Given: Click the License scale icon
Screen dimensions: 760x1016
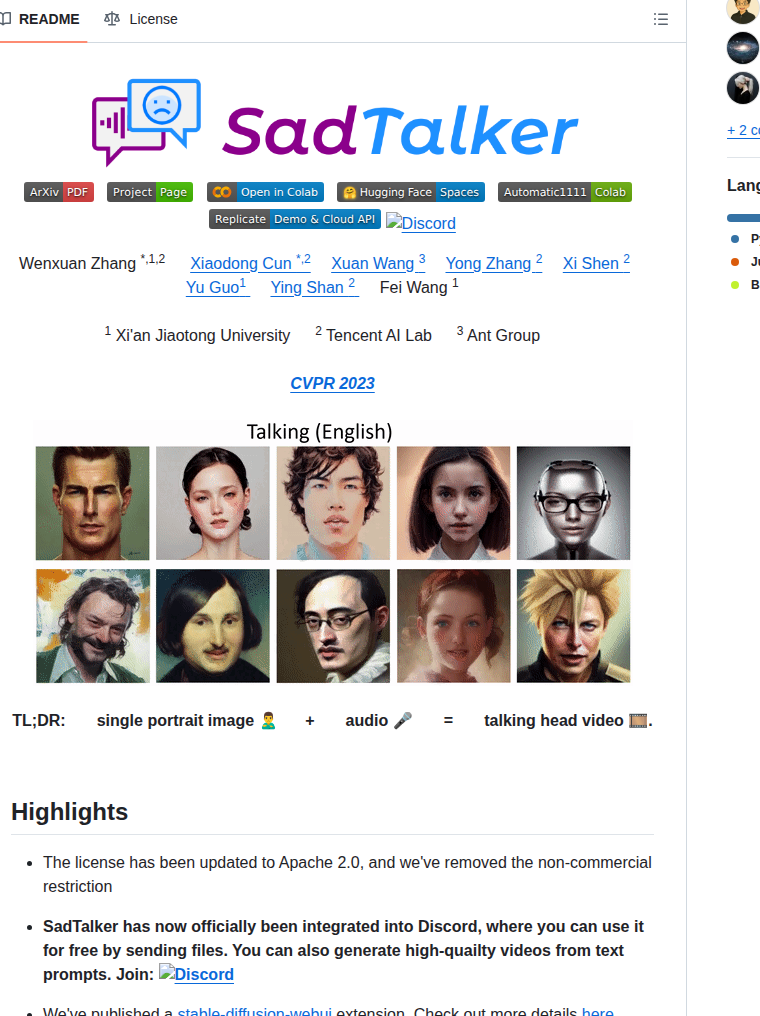Looking at the screenshot, I should pos(112,19).
